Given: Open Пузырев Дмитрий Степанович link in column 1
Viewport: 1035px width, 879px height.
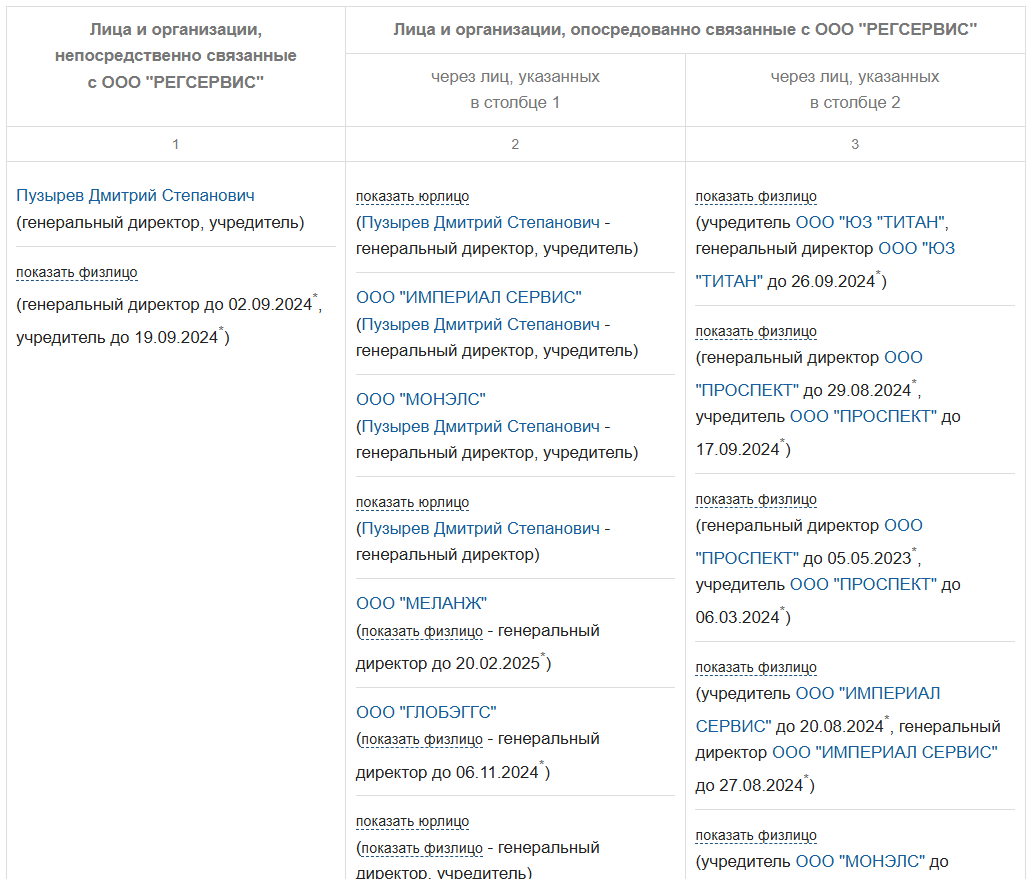Looking at the screenshot, I should pos(136,196).
